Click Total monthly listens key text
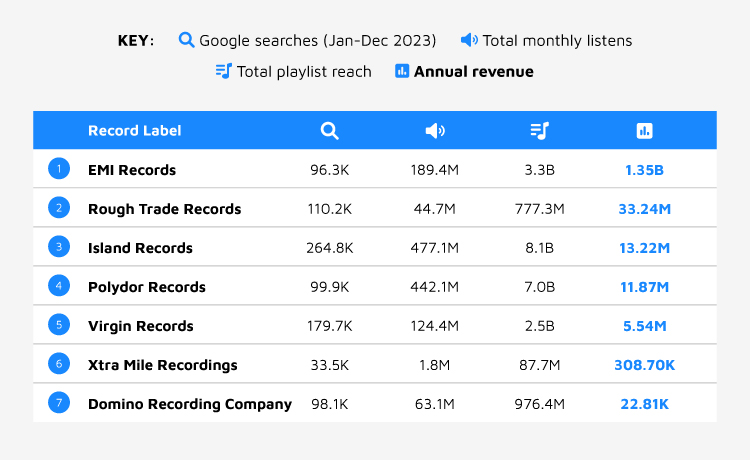Viewport: 750px width, 460px height. (557, 41)
